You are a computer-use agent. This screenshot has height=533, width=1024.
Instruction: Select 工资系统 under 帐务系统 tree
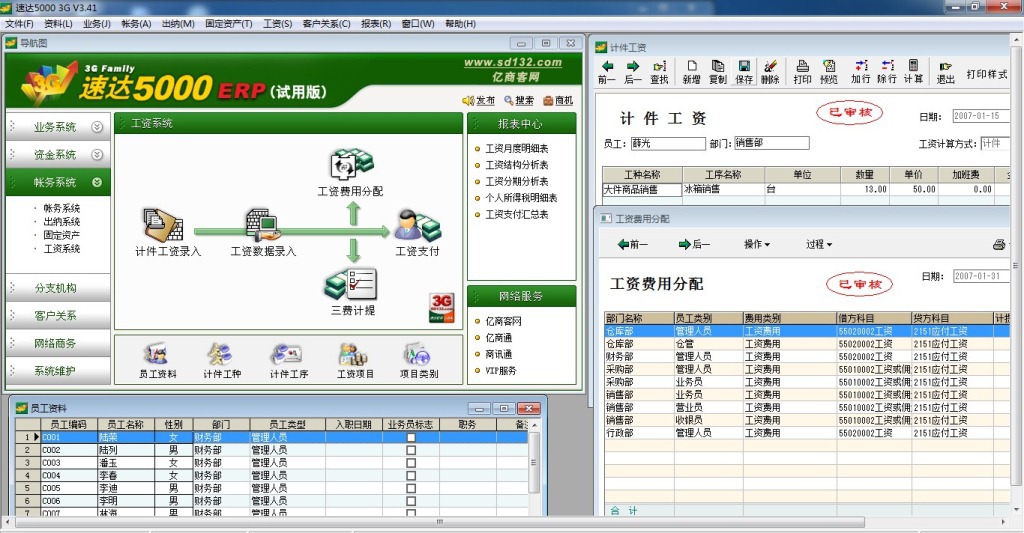coord(61,249)
